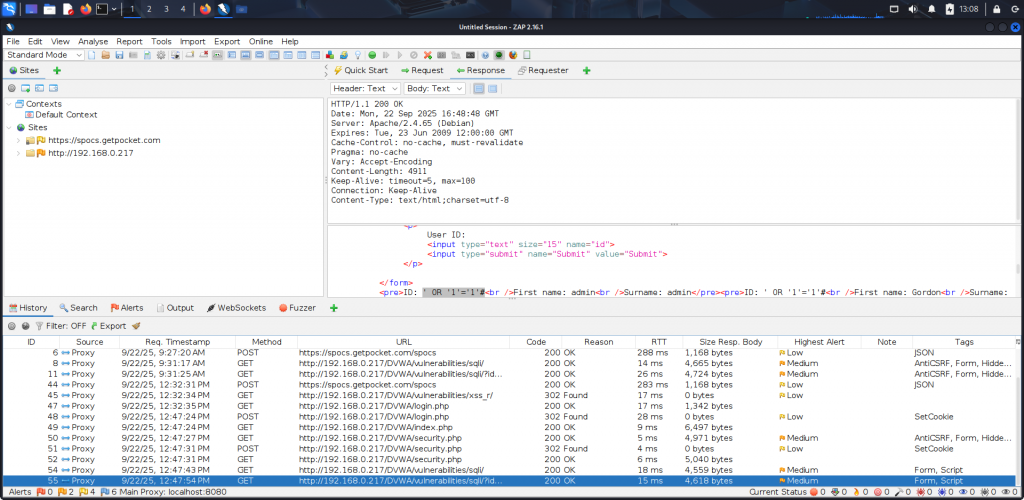Screen dimensions: 1024x500
Task: Expand the http://192.168.0.217 site node
Action: pos(19,153)
